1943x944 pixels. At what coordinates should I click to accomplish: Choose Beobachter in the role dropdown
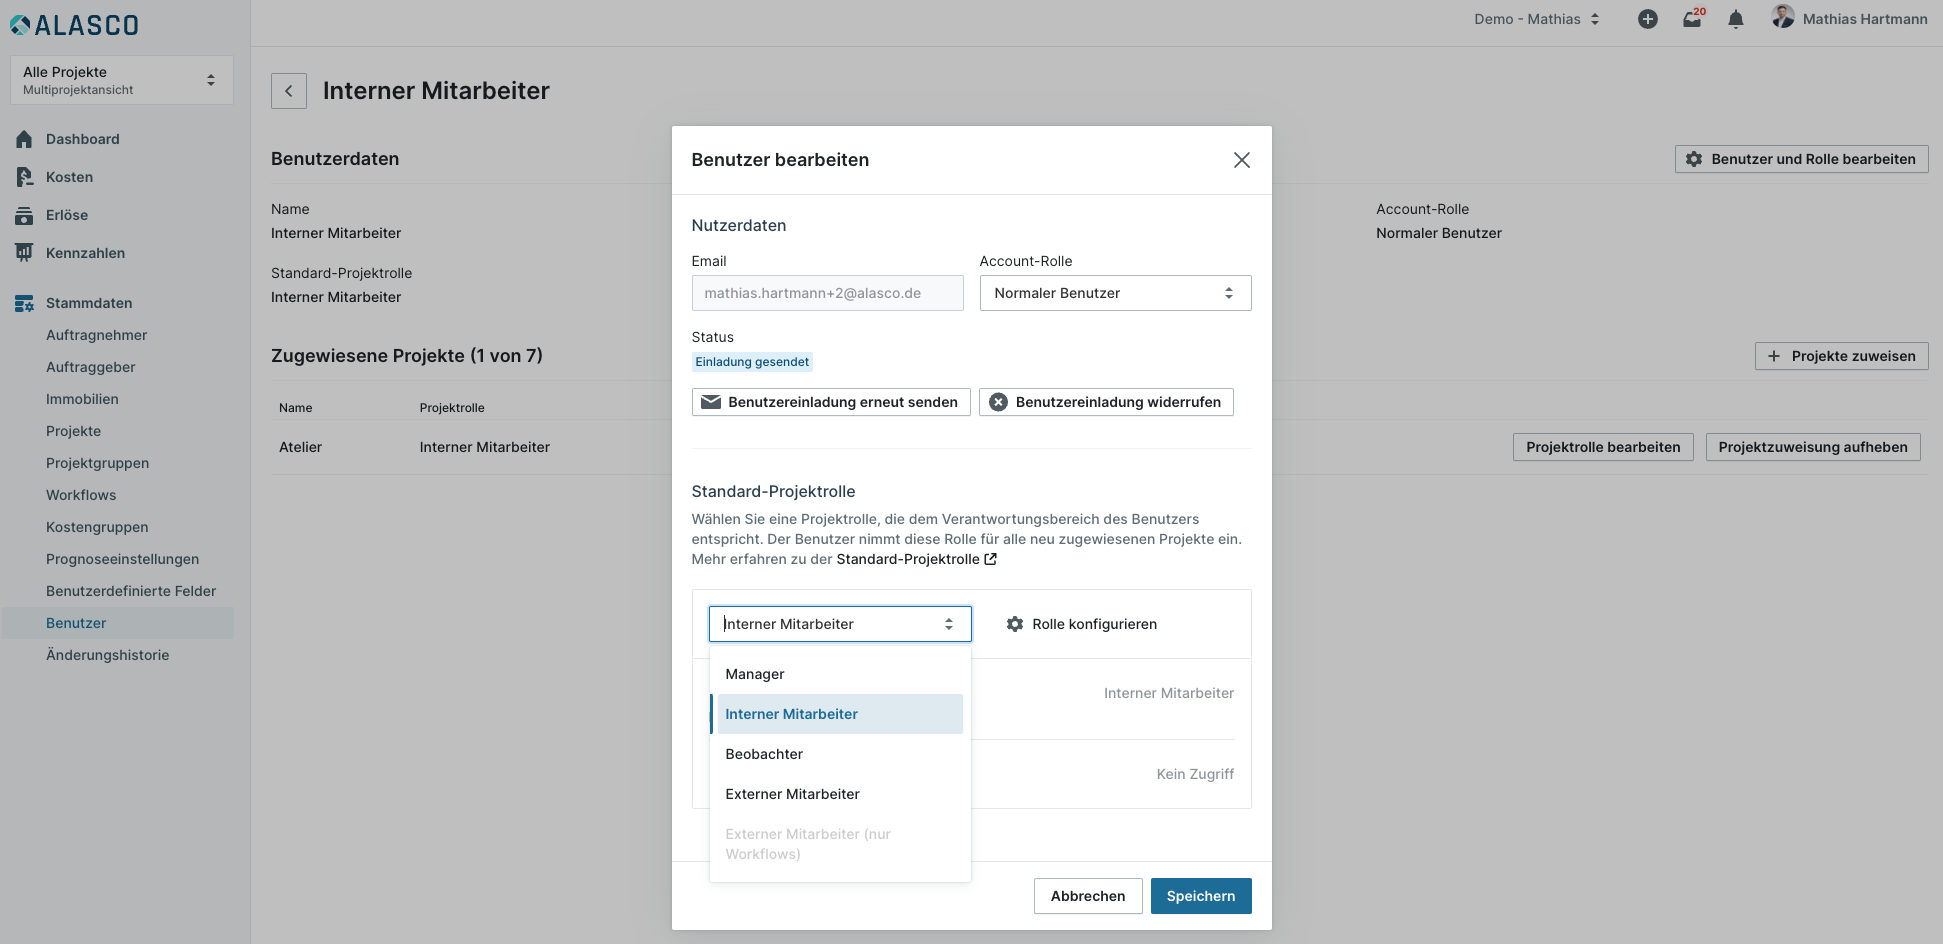point(764,754)
